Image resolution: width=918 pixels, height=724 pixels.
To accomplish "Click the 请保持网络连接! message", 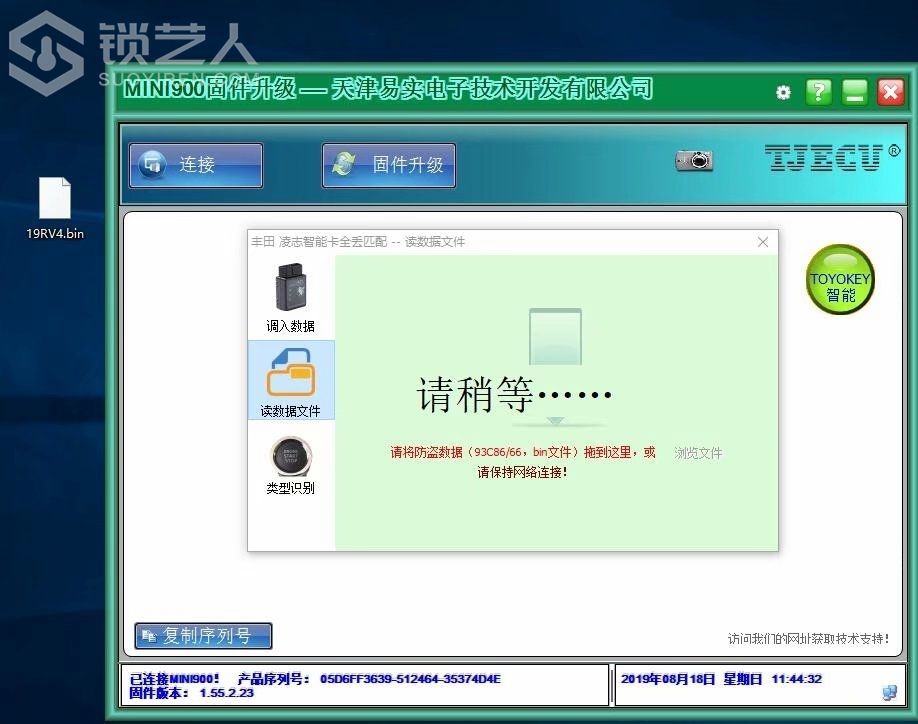I will pos(522,472).
